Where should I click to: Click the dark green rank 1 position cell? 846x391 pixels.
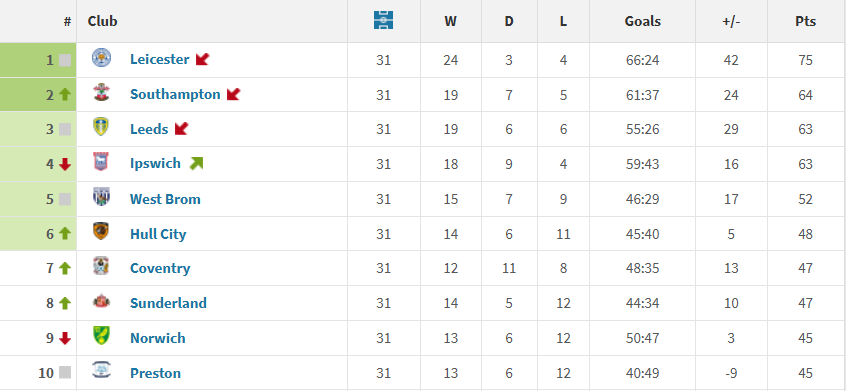38,60
